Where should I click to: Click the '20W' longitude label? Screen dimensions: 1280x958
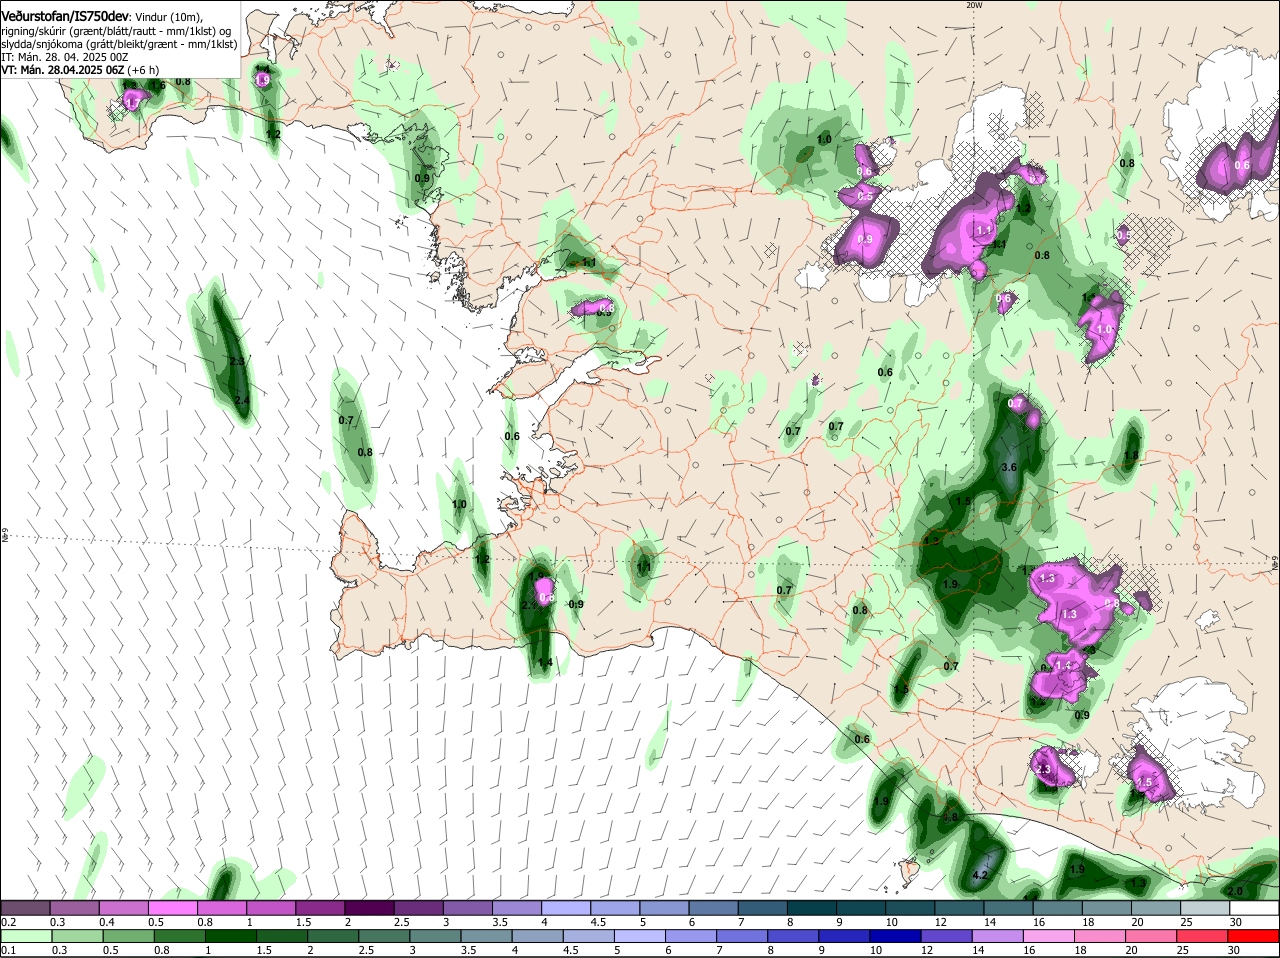pyautogui.click(x=974, y=5)
